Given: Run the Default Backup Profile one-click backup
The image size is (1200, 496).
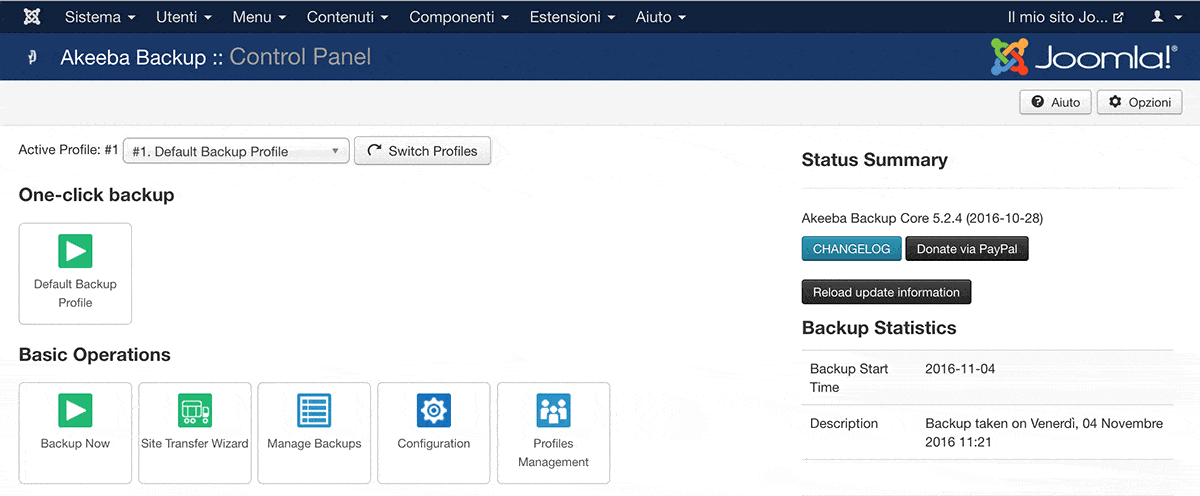Looking at the screenshot, I should [75, 273].
